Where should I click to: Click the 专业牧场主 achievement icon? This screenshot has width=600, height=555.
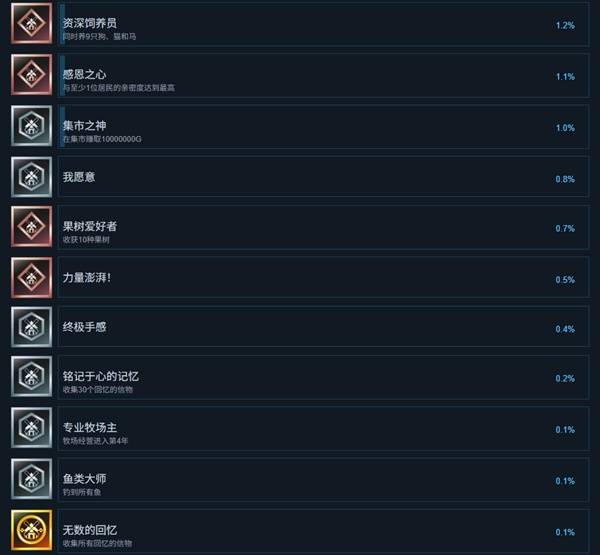[x=31, y=428]
